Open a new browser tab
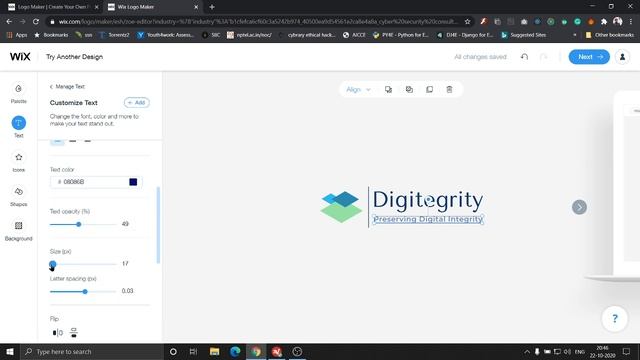The width and height of the screenshot is (640, 360). (212, 7)
